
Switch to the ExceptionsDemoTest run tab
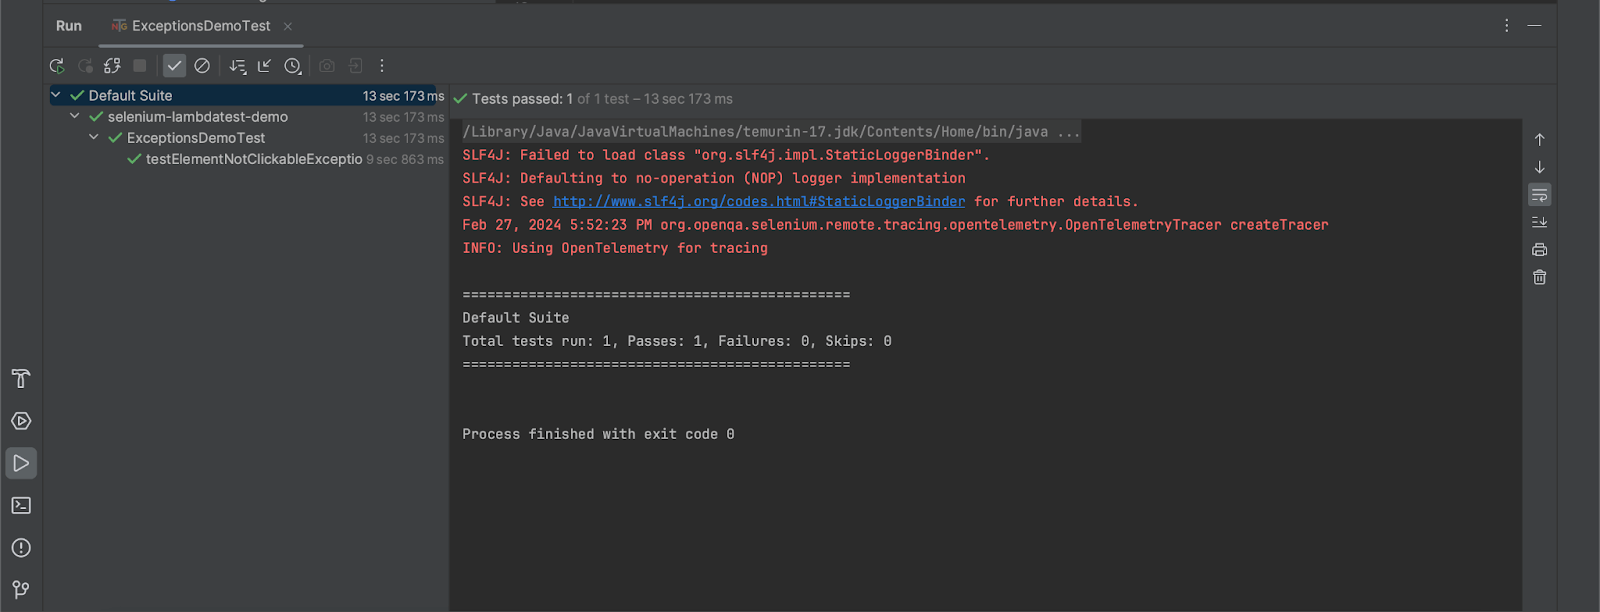pyautogui.click(x=201, y=26)
